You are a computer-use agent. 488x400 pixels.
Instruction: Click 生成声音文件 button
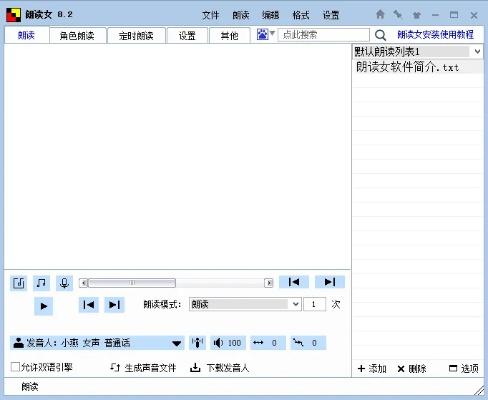click(x=143, y=368)
